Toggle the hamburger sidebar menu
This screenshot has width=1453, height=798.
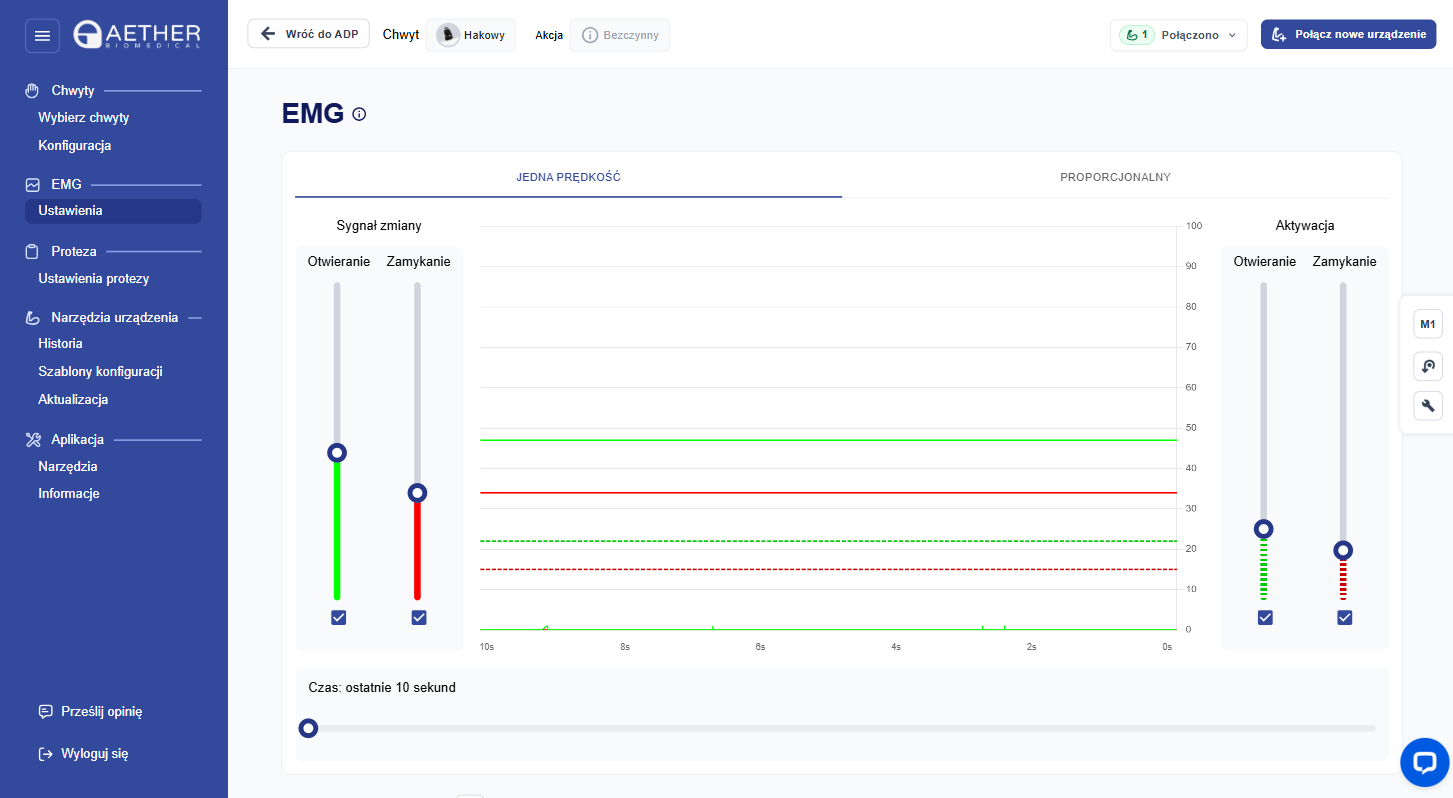[x=42, y=36]
